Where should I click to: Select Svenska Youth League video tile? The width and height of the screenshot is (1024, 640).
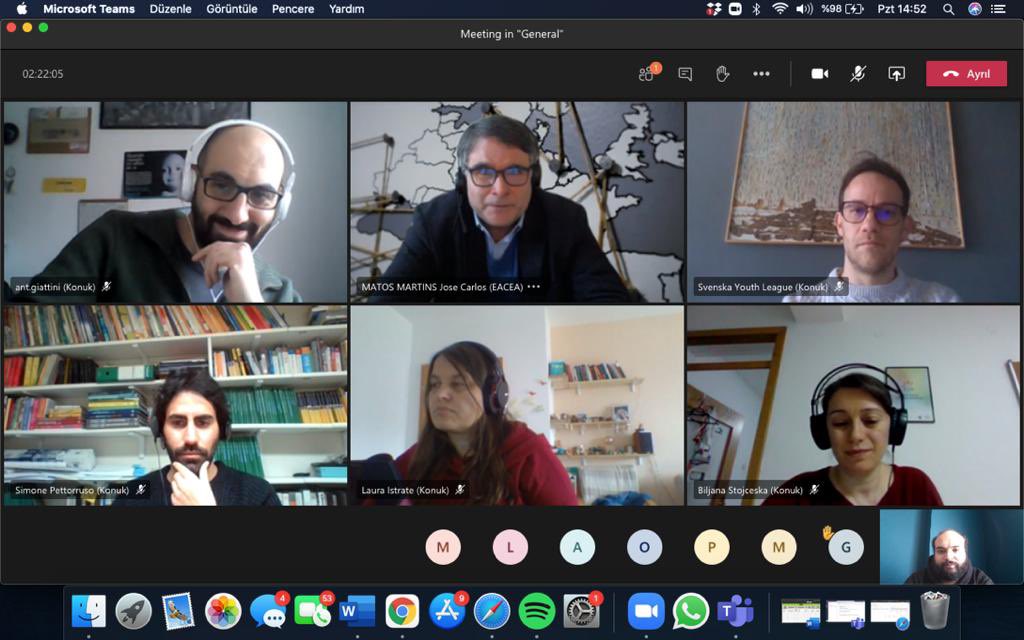[853, 202]
